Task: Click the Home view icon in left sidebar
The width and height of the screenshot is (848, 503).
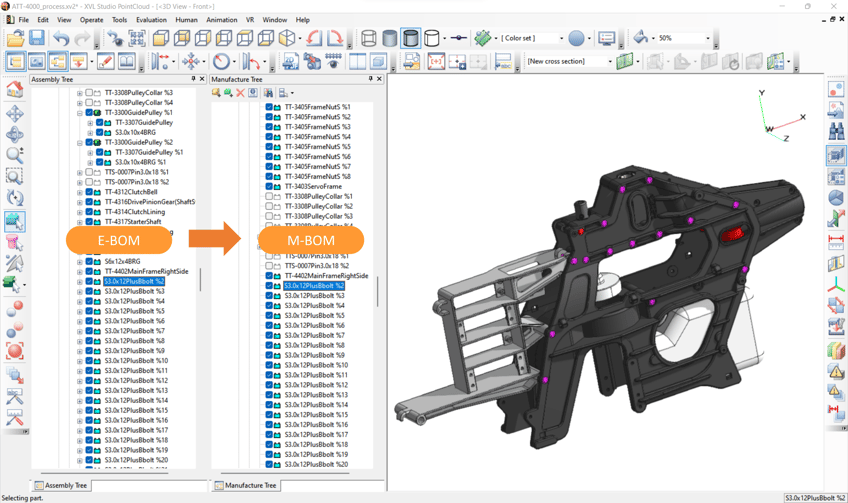Action: click(15, 90)
